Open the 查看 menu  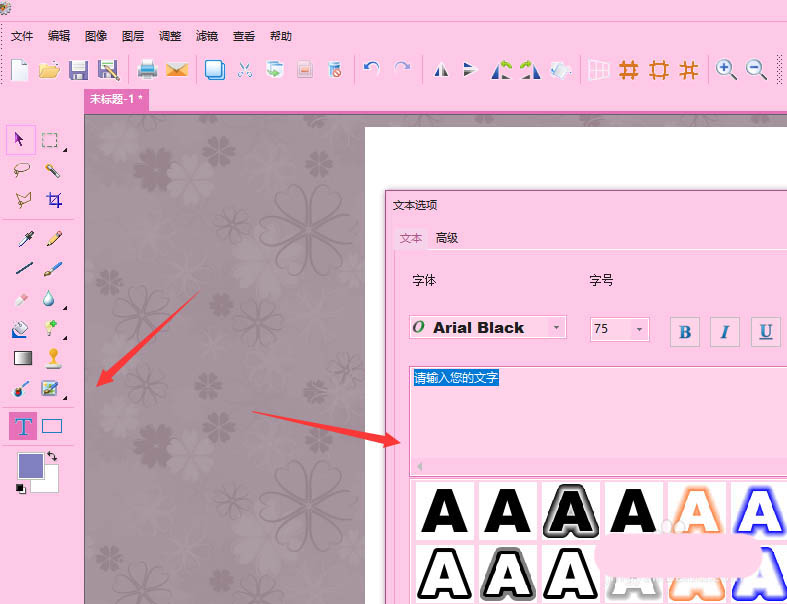244,36
